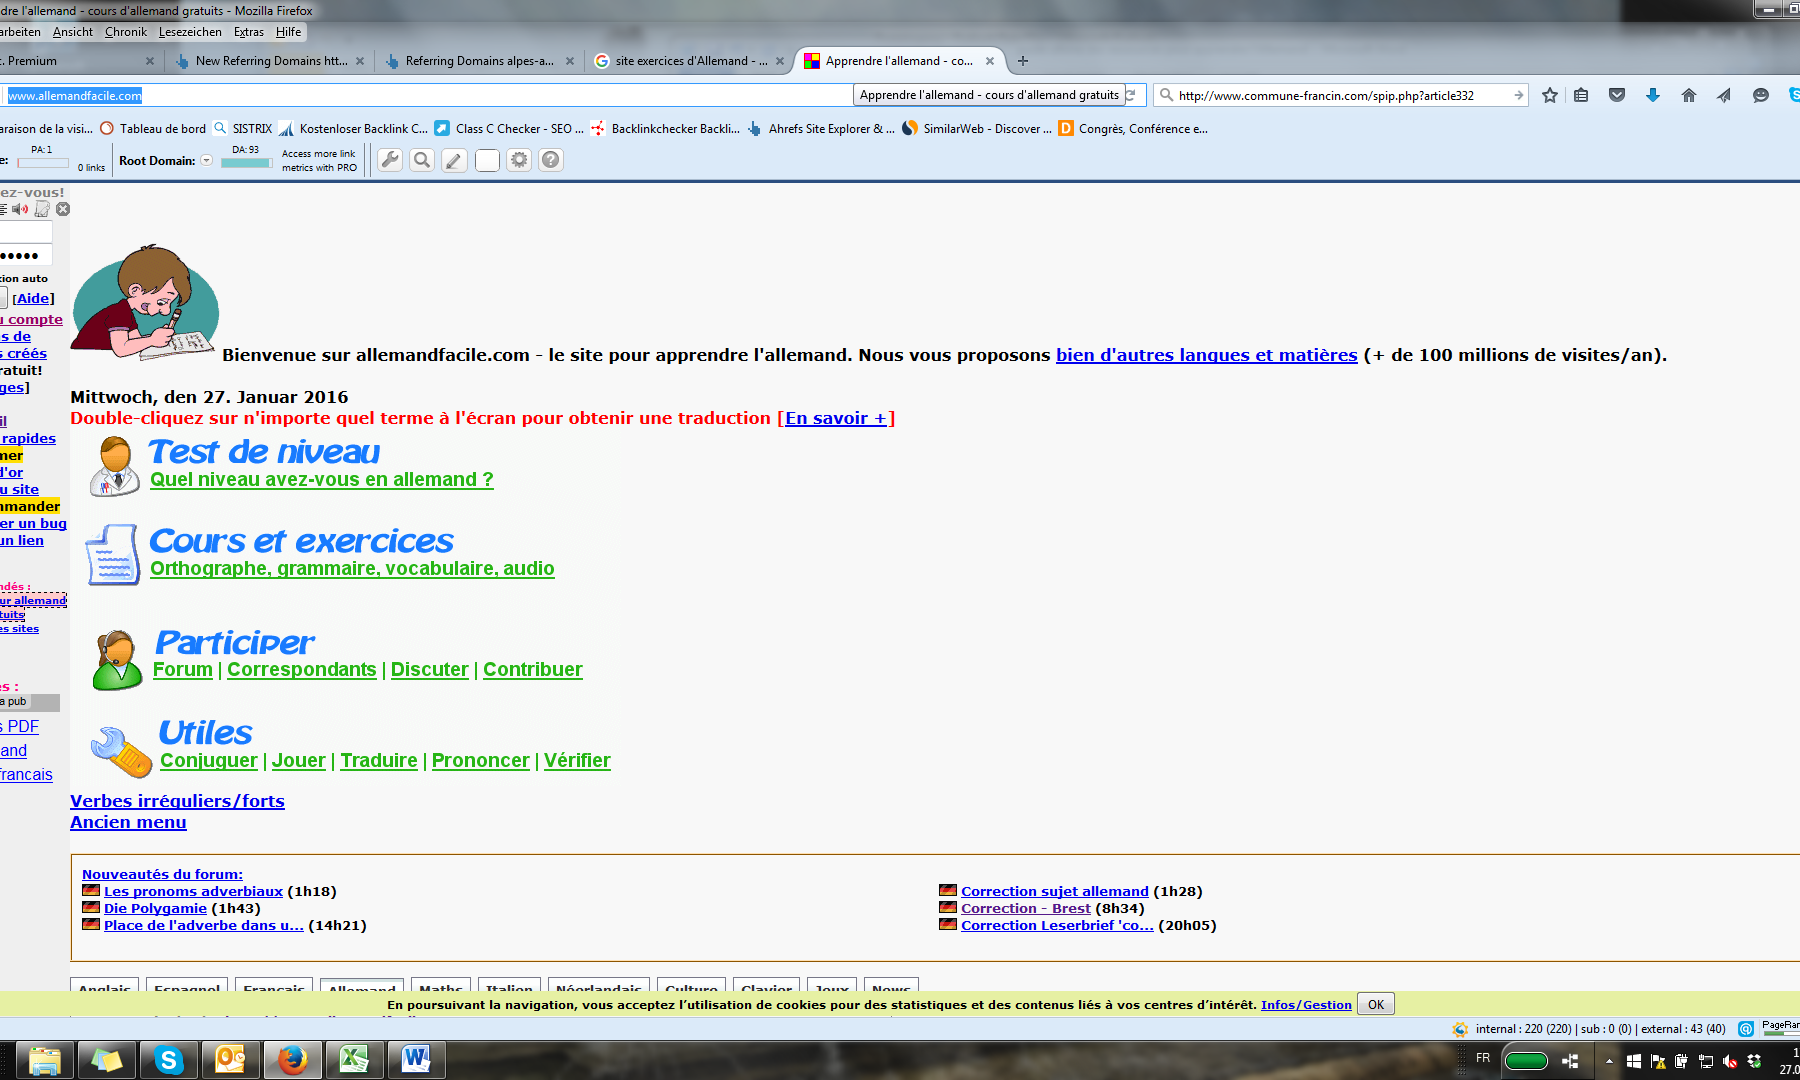Open the Lesezeichen menu
1800x1080 pixels.
[190, 32]
